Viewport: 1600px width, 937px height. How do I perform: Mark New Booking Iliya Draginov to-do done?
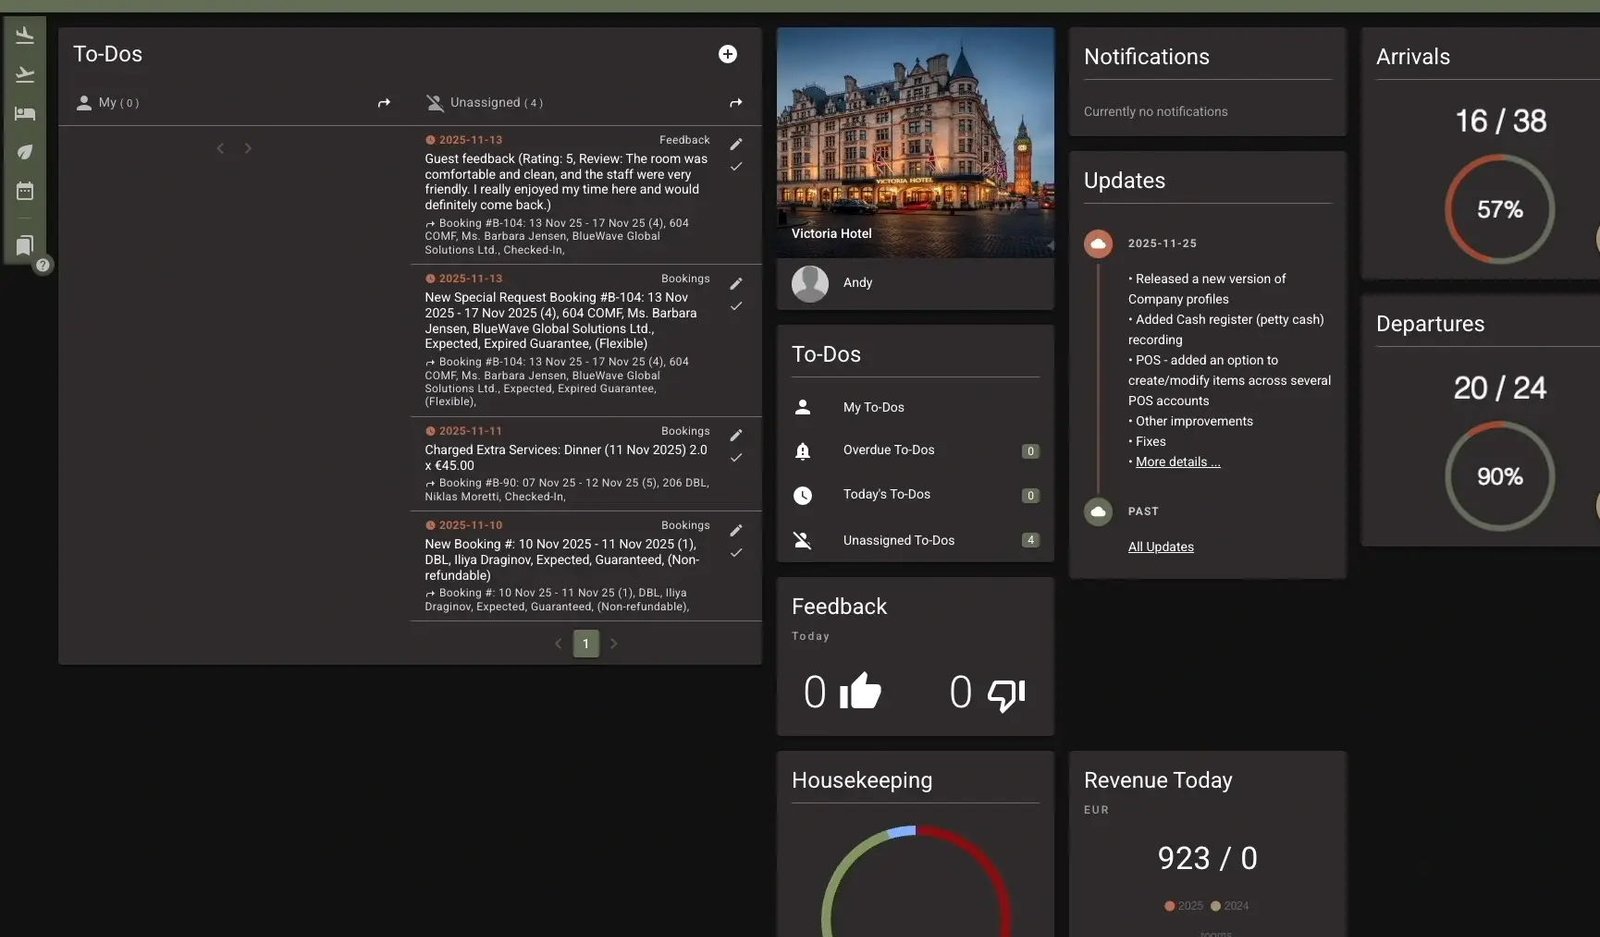click(736, 553)
